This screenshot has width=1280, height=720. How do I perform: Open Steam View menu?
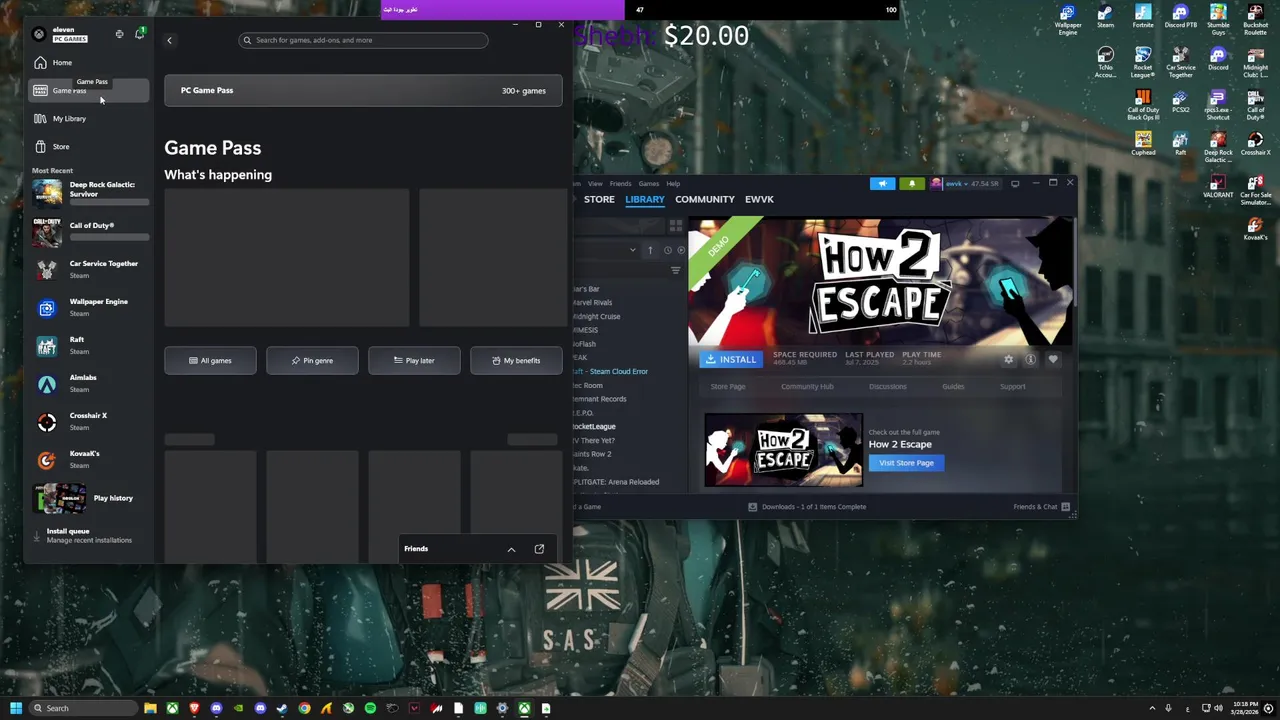point(595,184)
